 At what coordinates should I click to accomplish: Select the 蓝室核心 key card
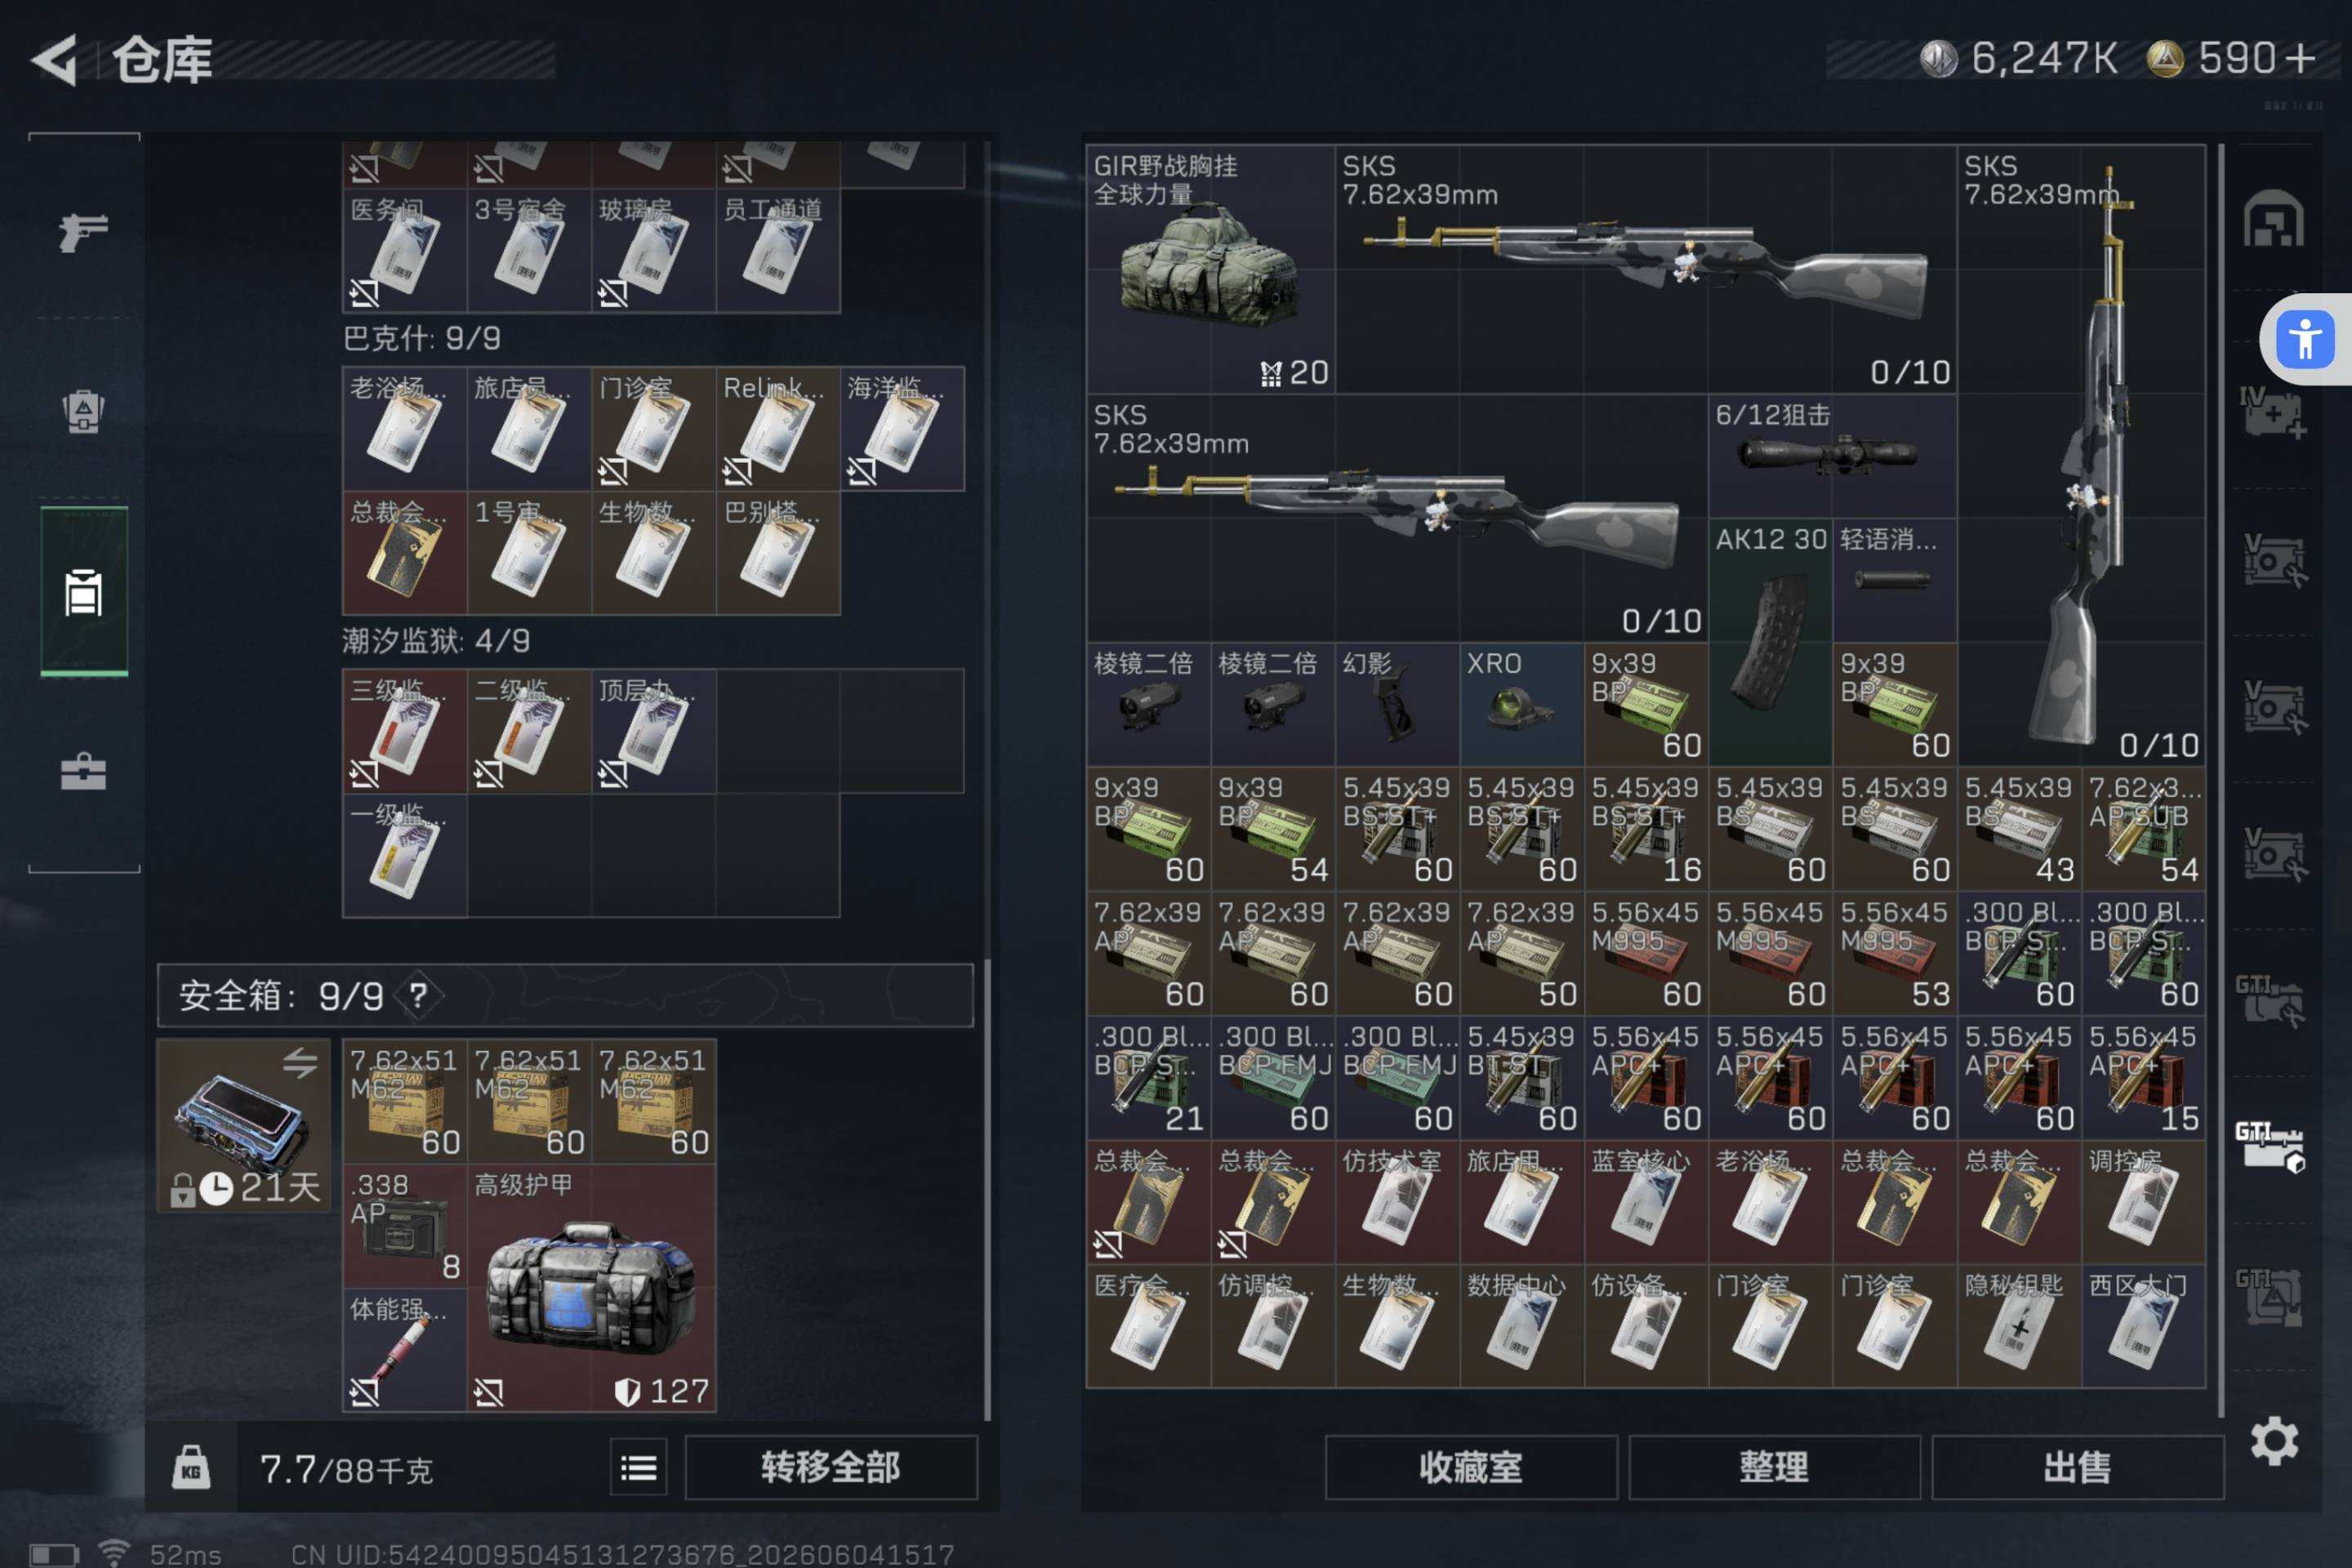(1646, 1202)
